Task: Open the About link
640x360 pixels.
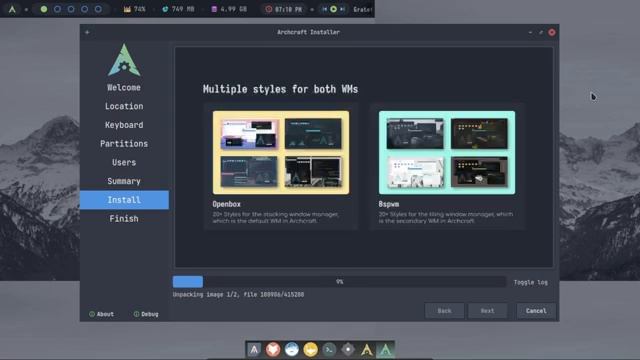Action: pos(105,314)
